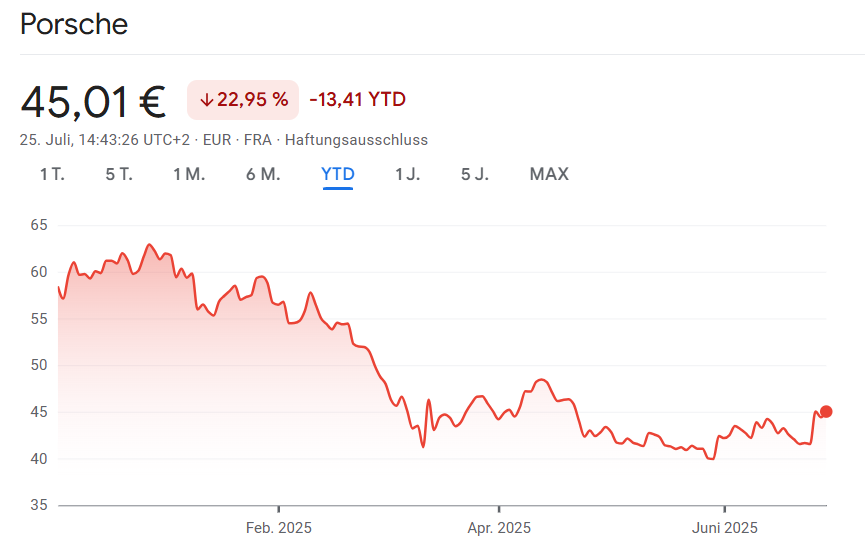Click the 65 y-axis label
Image resolution: width=865 pixels, height=549 pixels.
(39, 225)
